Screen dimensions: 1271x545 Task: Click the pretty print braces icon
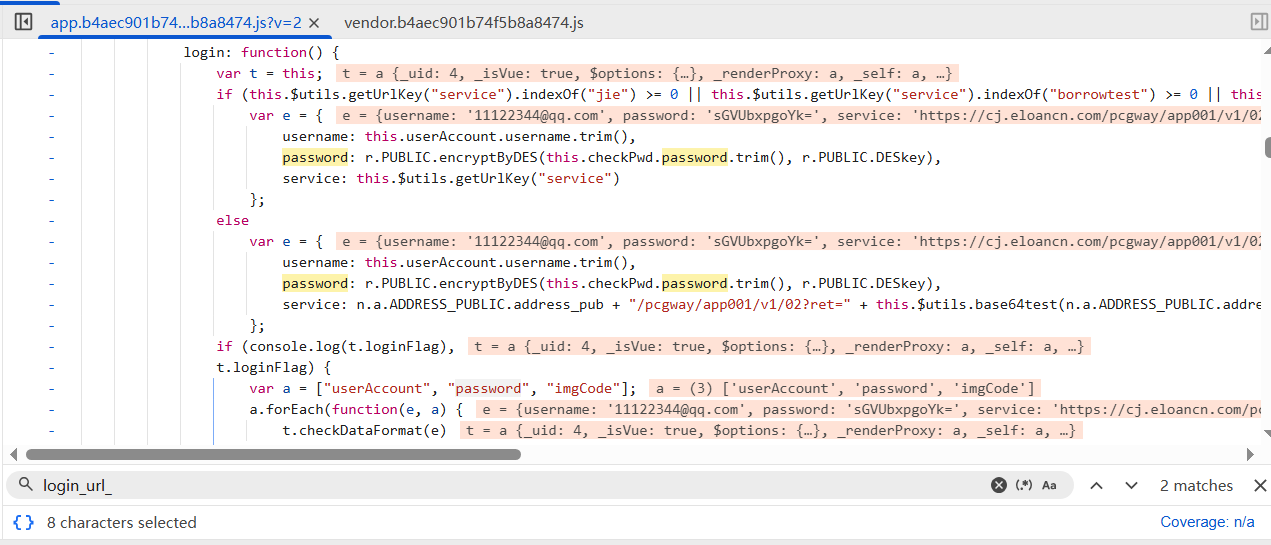point(24,522)
